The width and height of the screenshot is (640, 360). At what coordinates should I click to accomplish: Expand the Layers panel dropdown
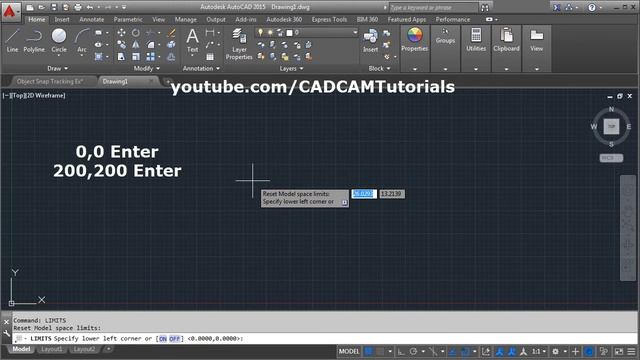pyautogui.click(x=291, y=69)
